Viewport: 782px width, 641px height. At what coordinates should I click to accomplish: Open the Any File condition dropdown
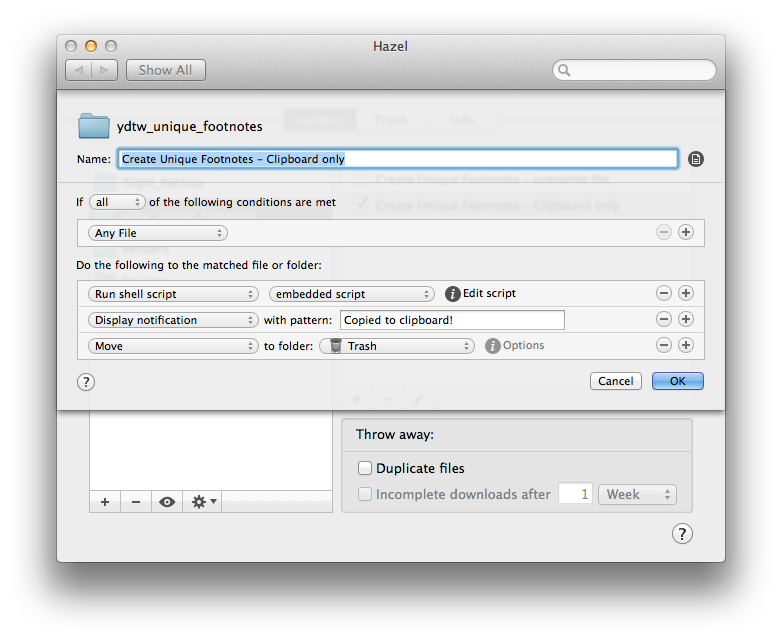click(158, 233)
